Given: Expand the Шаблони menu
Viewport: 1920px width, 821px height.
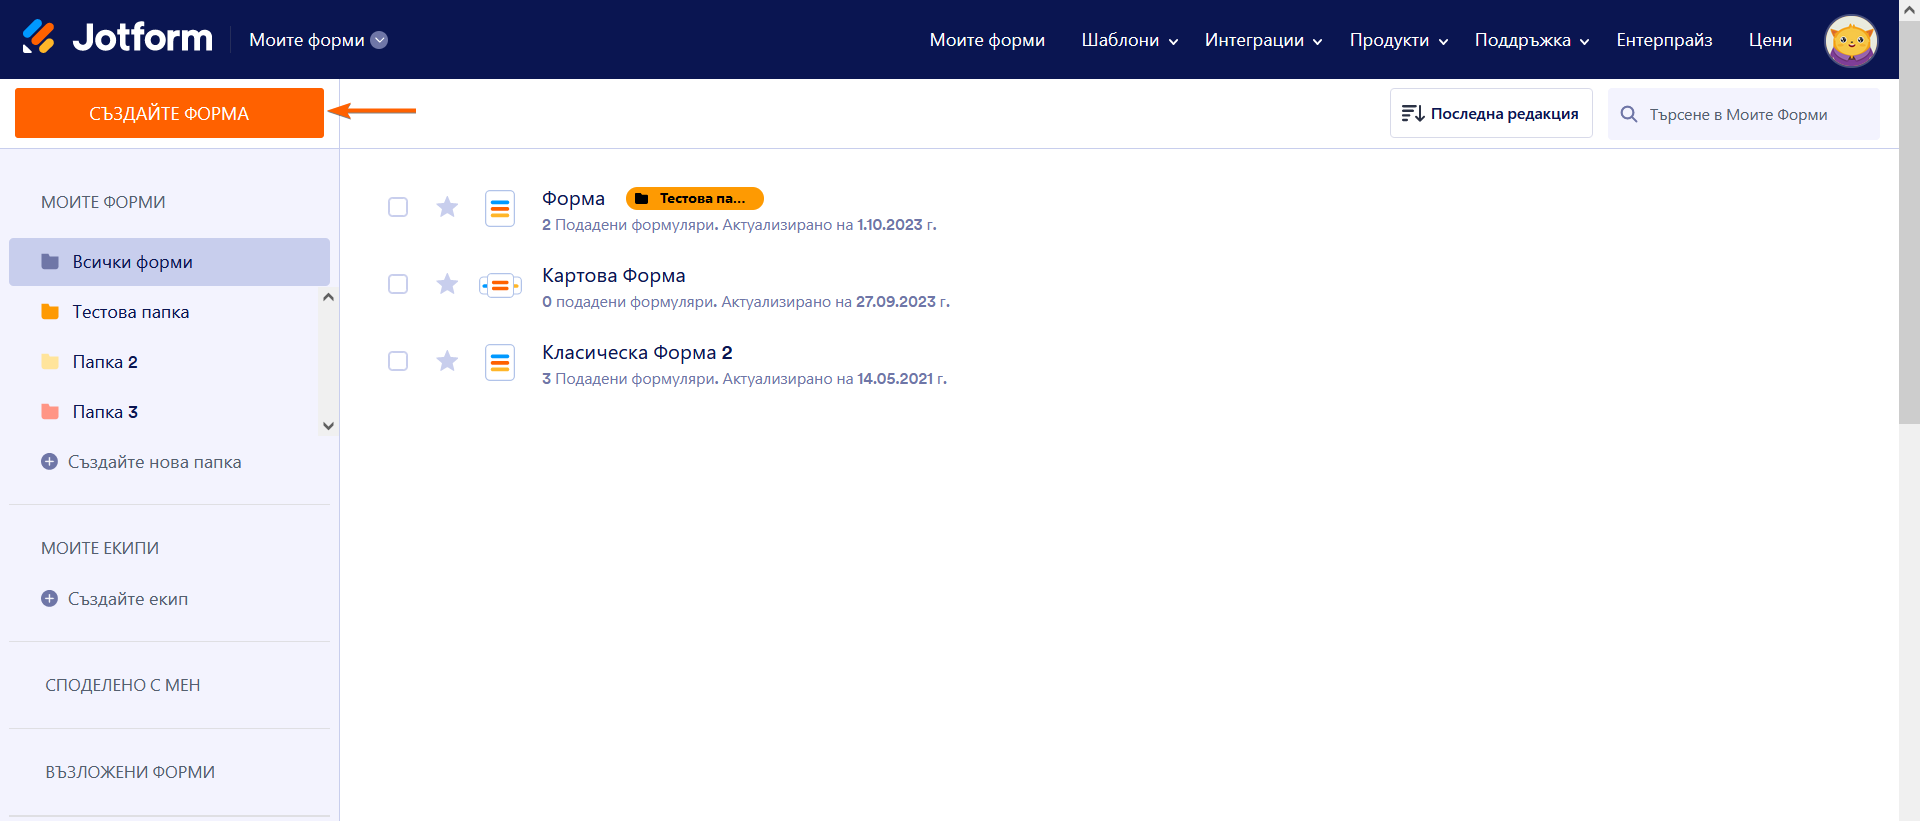Looking at the screenshot, I should click(x=1130, y=40).
